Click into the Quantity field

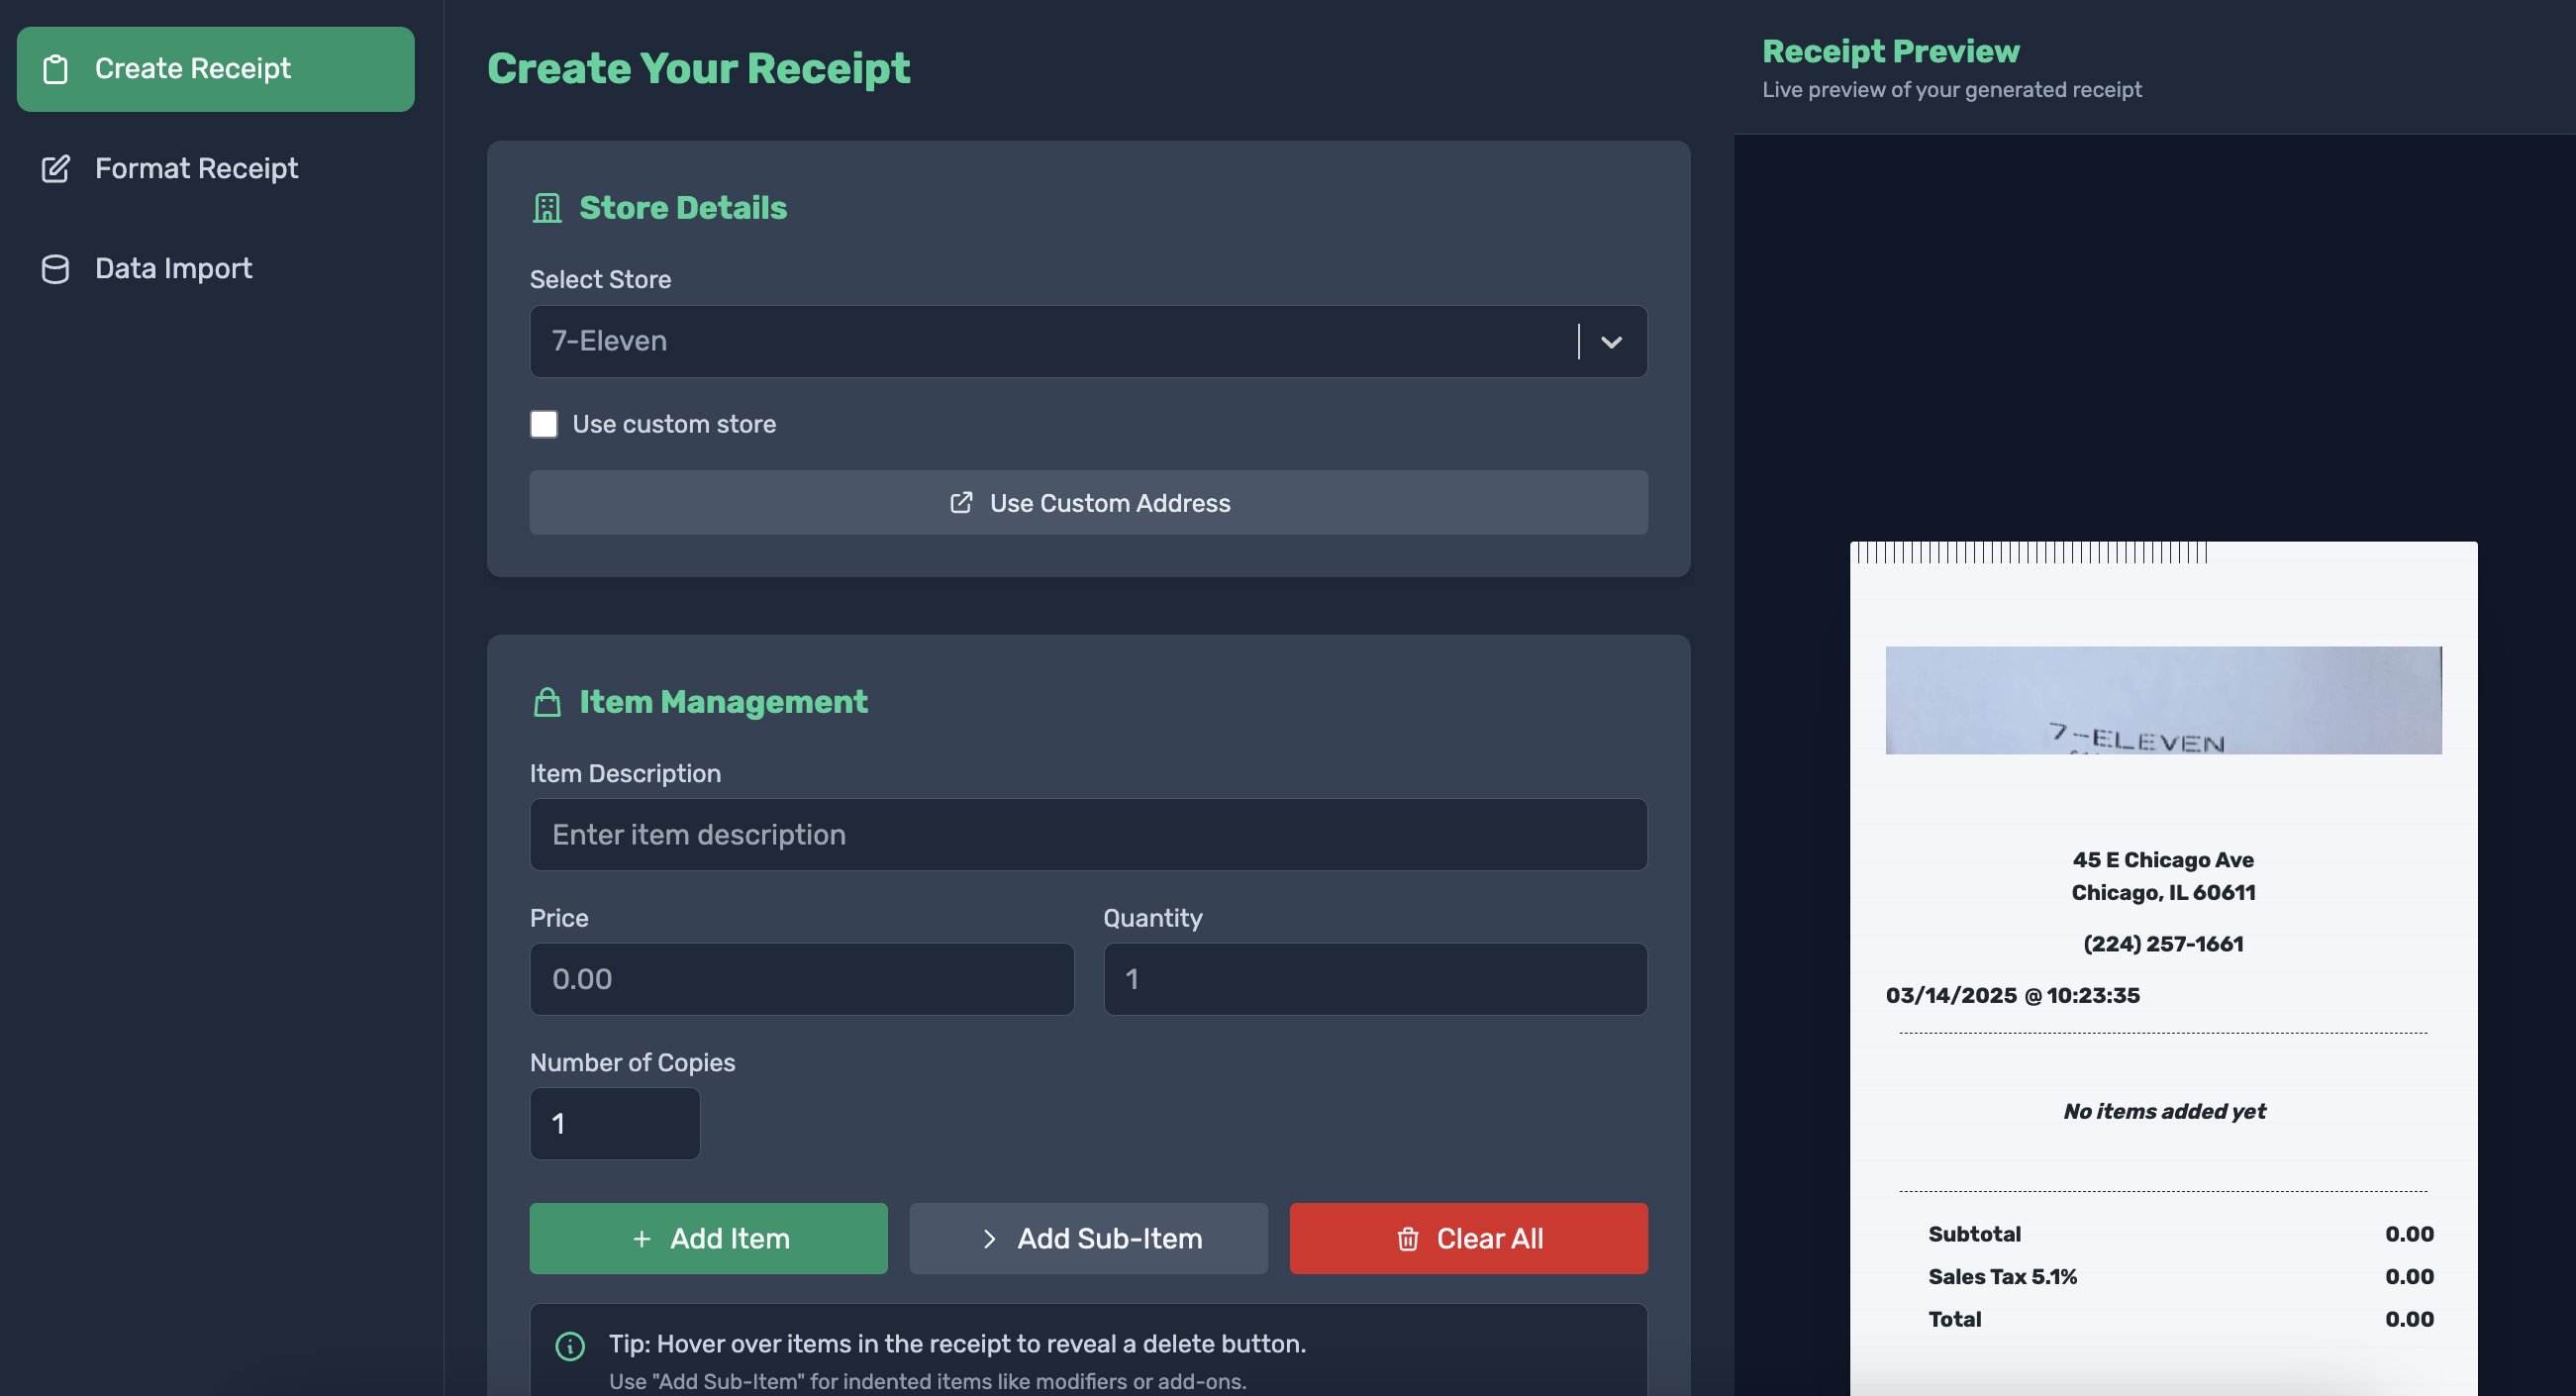pyautogui.click(x=1375, y=980)
